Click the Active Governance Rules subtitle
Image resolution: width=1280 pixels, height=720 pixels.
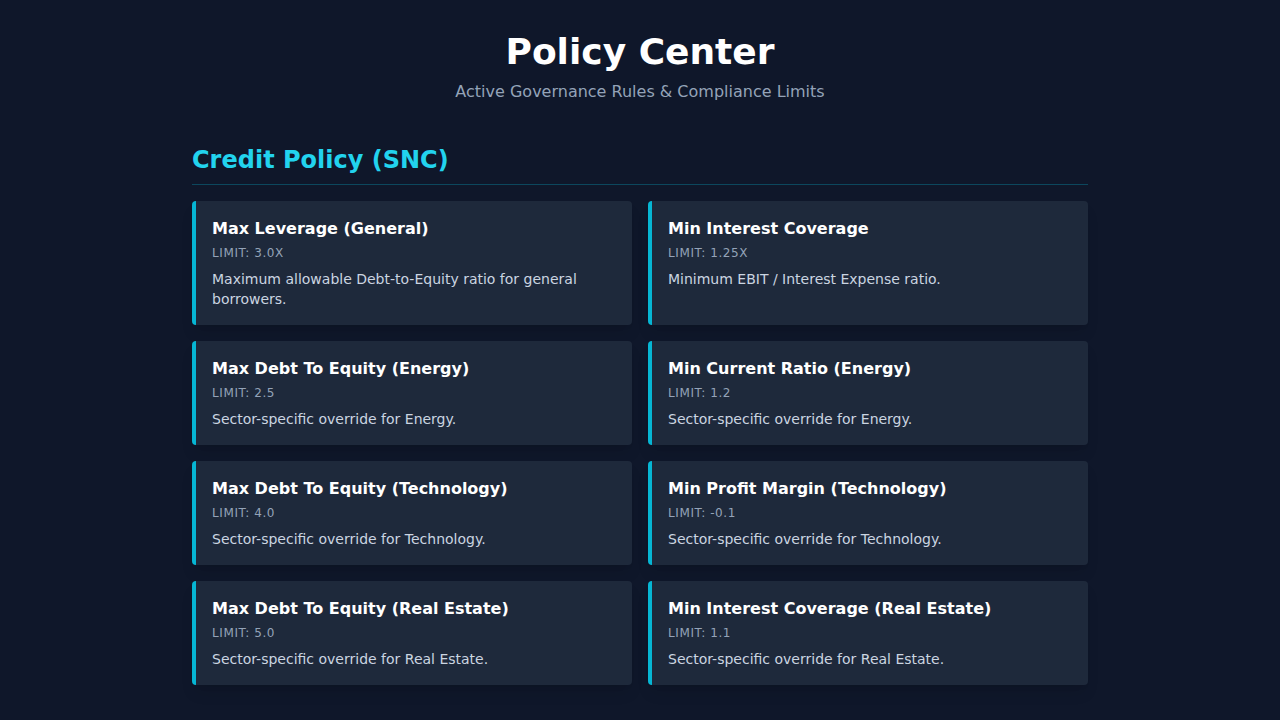pyautogui.click(x=640, y=92)
